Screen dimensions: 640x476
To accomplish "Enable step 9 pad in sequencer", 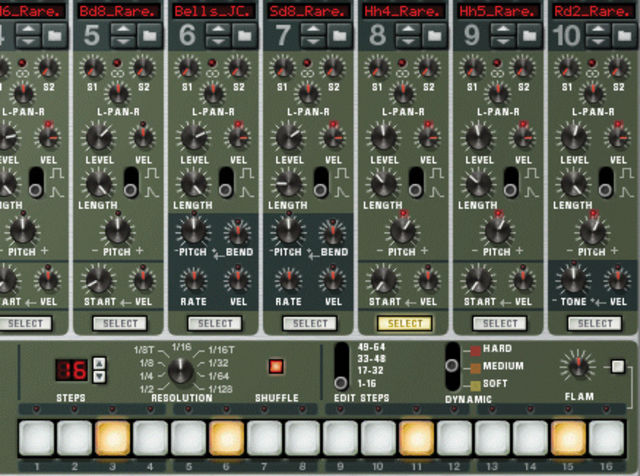I will pos(340,438).
